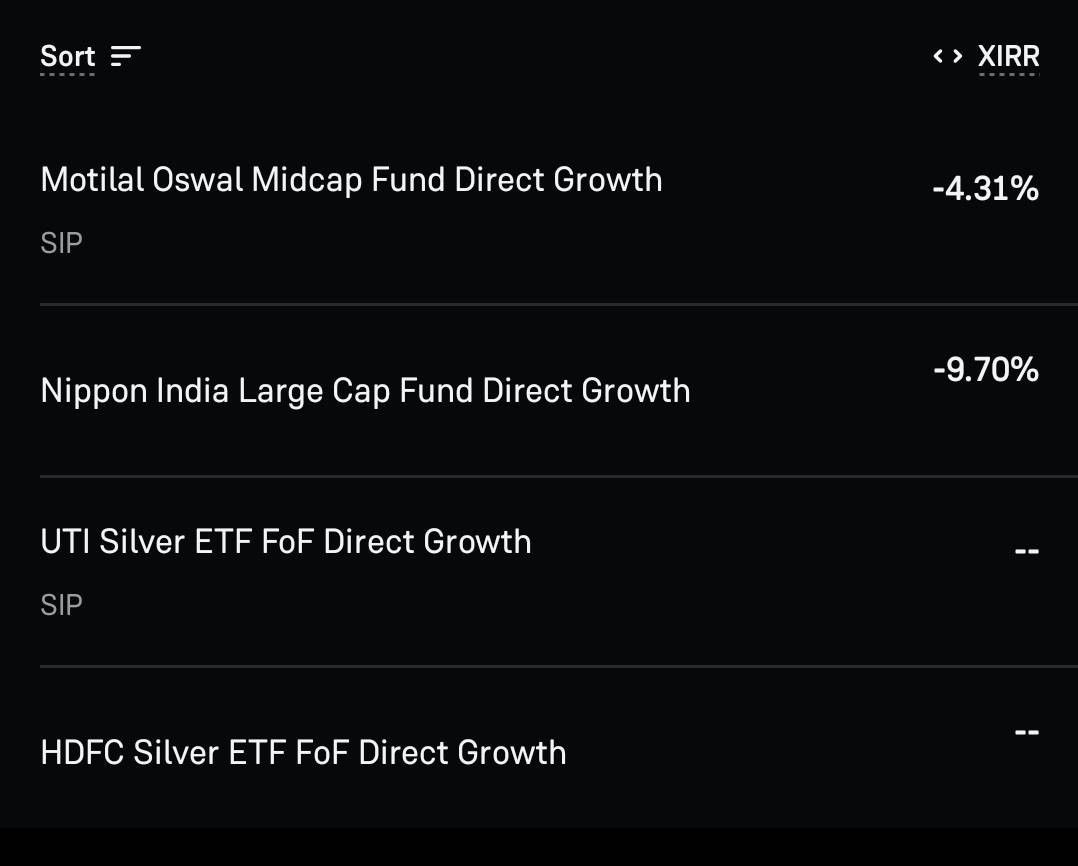Screen dimensions: 1078x866
Task: Click the SIP tag under Motilal Oswal fund
Action: click(62, 243)
